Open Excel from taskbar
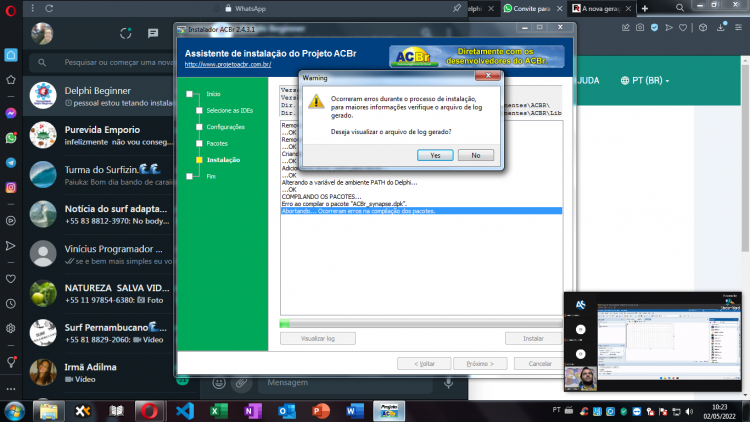 point(219,411)
